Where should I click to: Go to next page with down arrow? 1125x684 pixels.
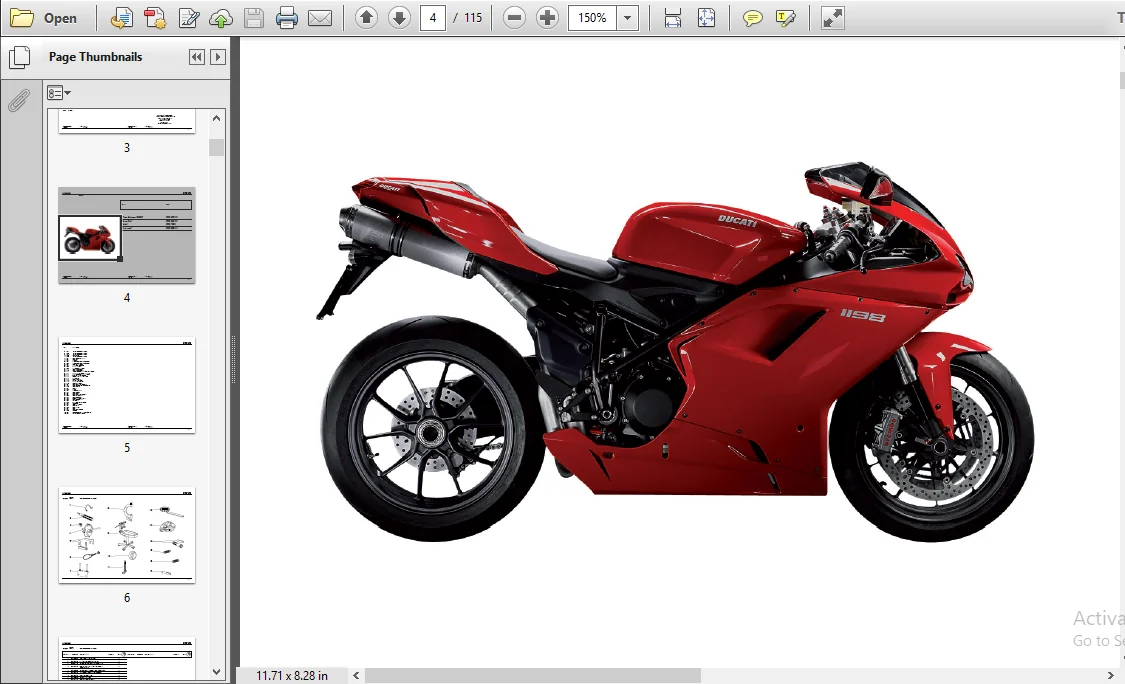pyautogui.click(x=400, y=18)
